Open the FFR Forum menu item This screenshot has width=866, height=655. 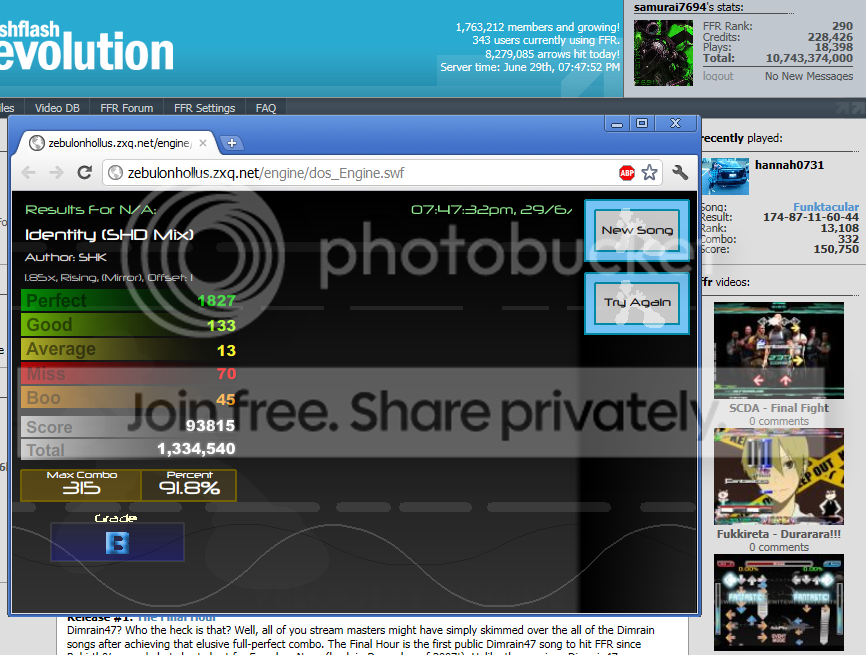pos(127,108)
